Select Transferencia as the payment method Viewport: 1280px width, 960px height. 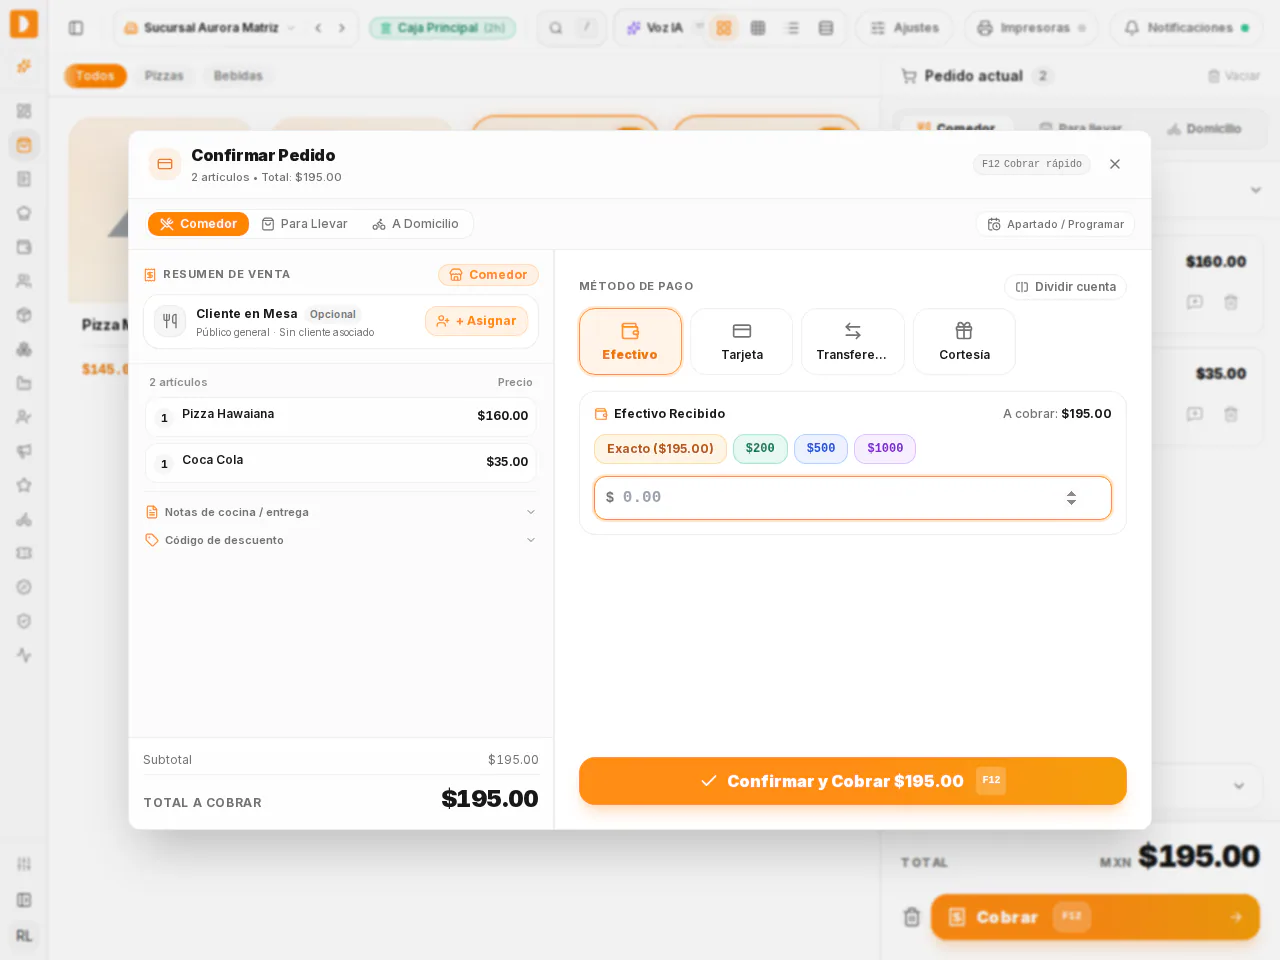pos(853,342)
